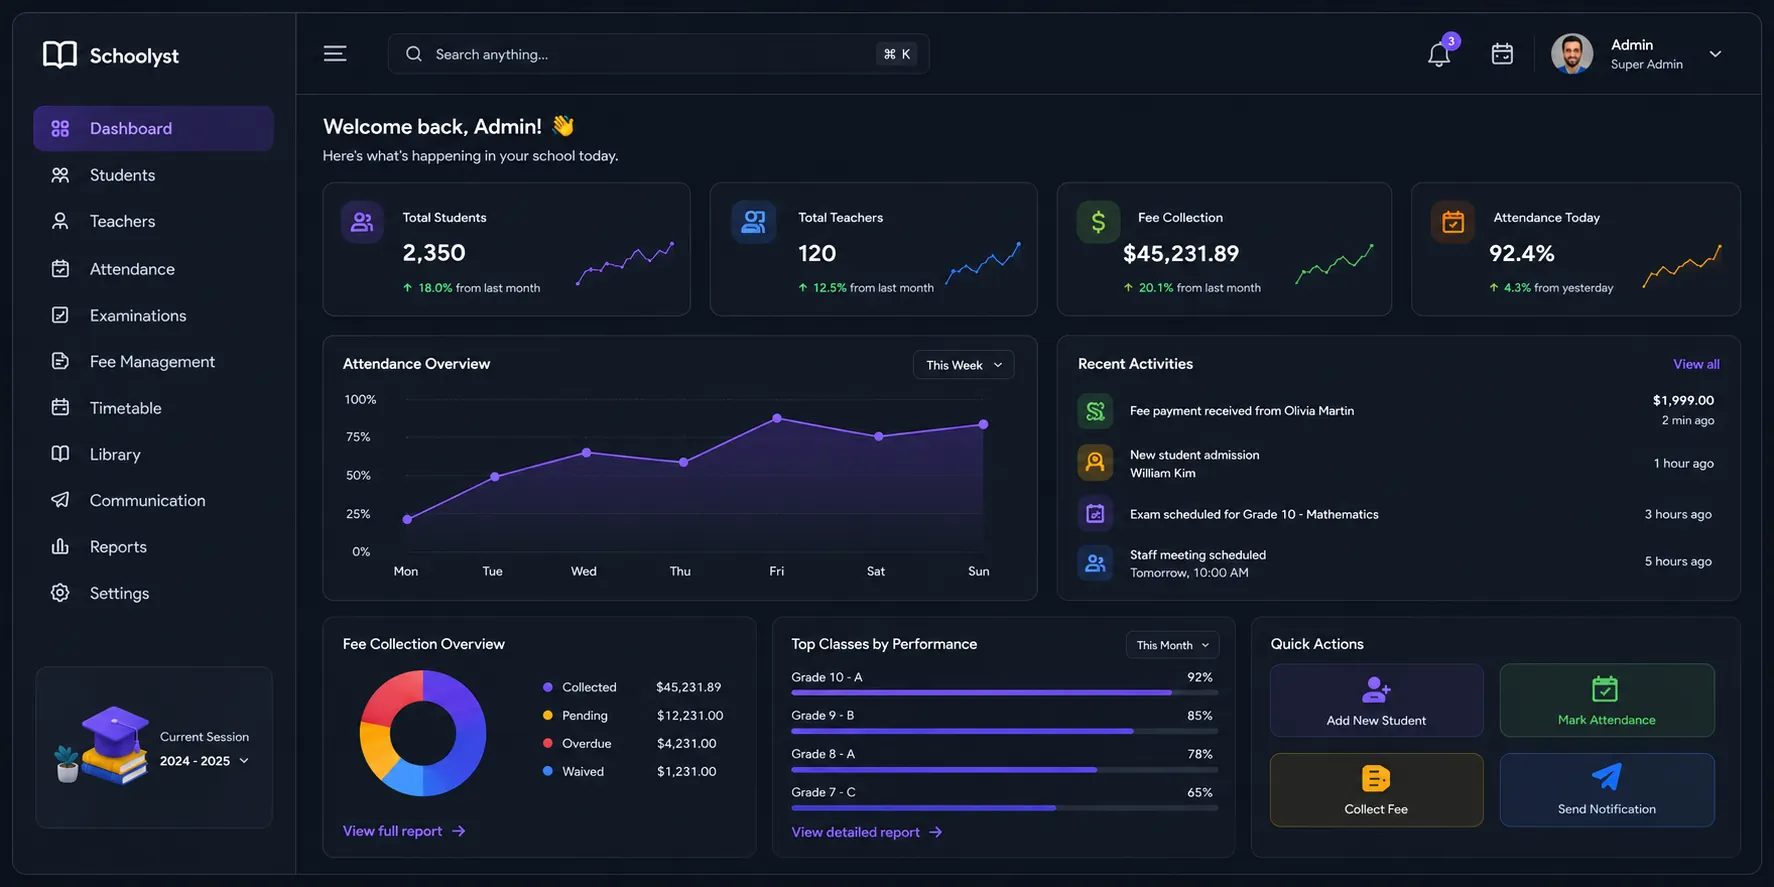Click the Admin avatar photo
The image size is (1774, 887).
coord(1572,54)
